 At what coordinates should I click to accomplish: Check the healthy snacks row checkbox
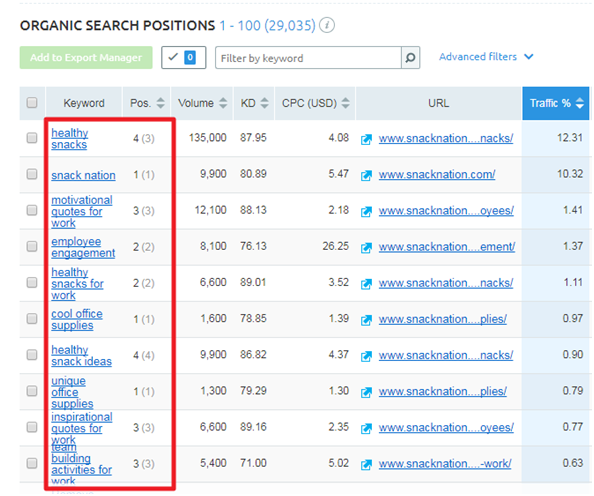[x=32, y=138]
